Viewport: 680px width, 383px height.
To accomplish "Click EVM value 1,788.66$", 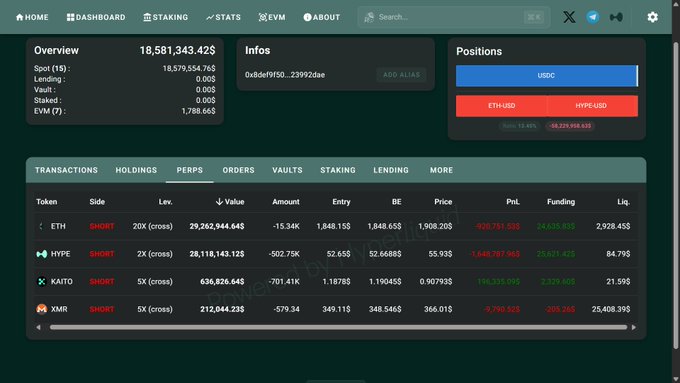I will [x=198, y=111].
